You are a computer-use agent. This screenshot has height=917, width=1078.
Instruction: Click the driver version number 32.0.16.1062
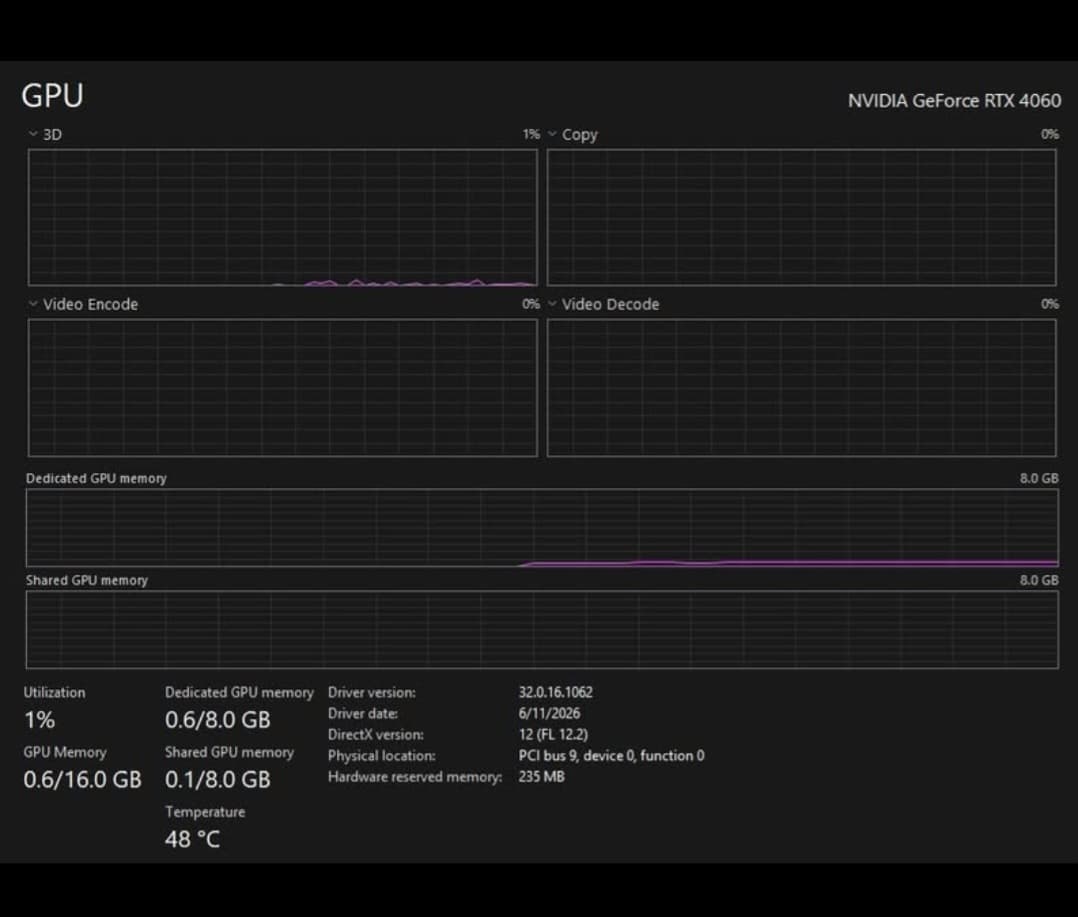(556, 692)
